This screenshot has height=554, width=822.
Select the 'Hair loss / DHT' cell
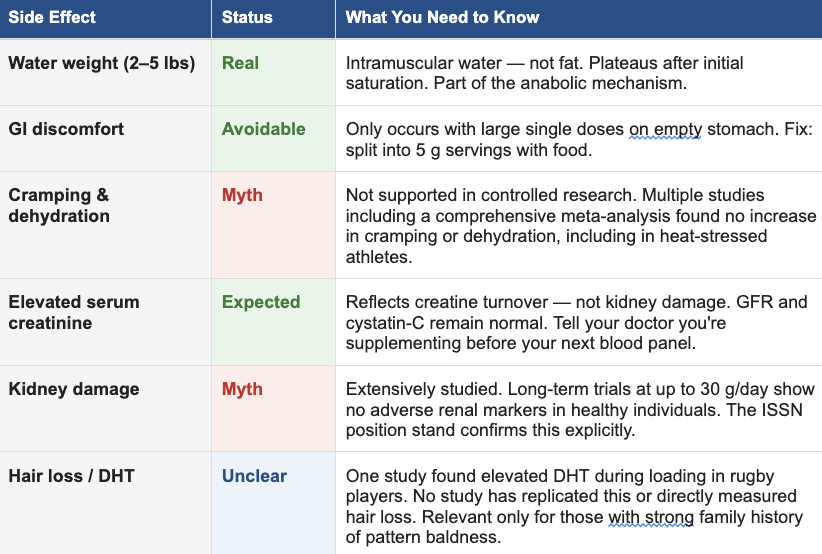click(x=69, y=476)
